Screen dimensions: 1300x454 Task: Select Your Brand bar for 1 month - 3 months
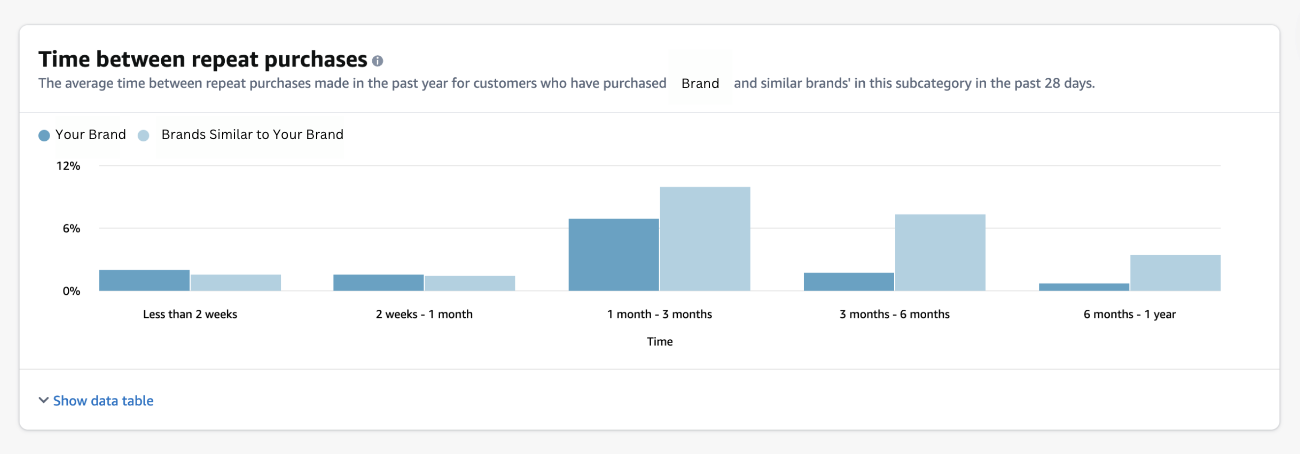click(614, 255)
